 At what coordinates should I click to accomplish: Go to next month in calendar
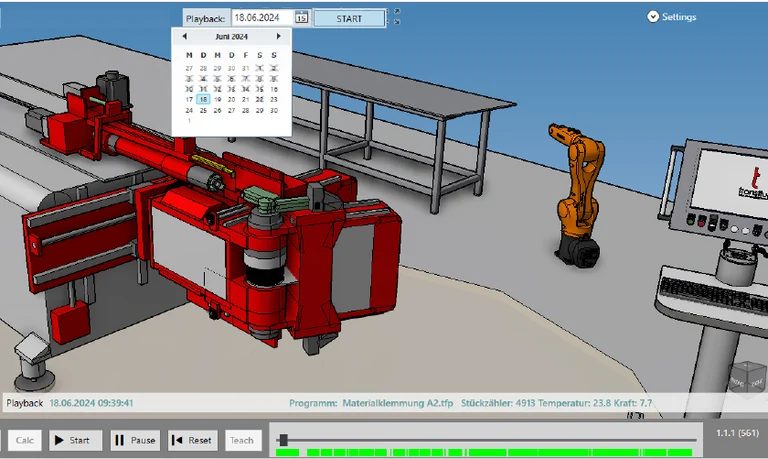pyautogui.click(x=278, y=36)
